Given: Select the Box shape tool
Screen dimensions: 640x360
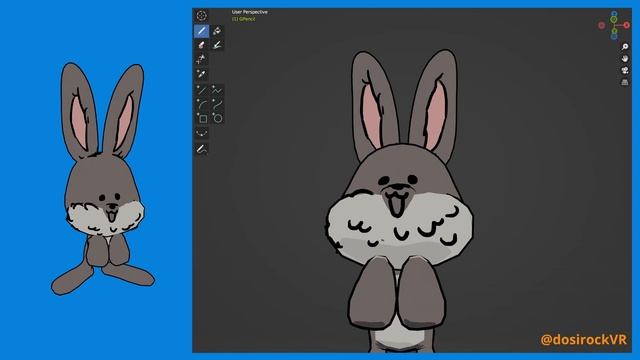Looking at the screenshot, I should tap(201, 118).
